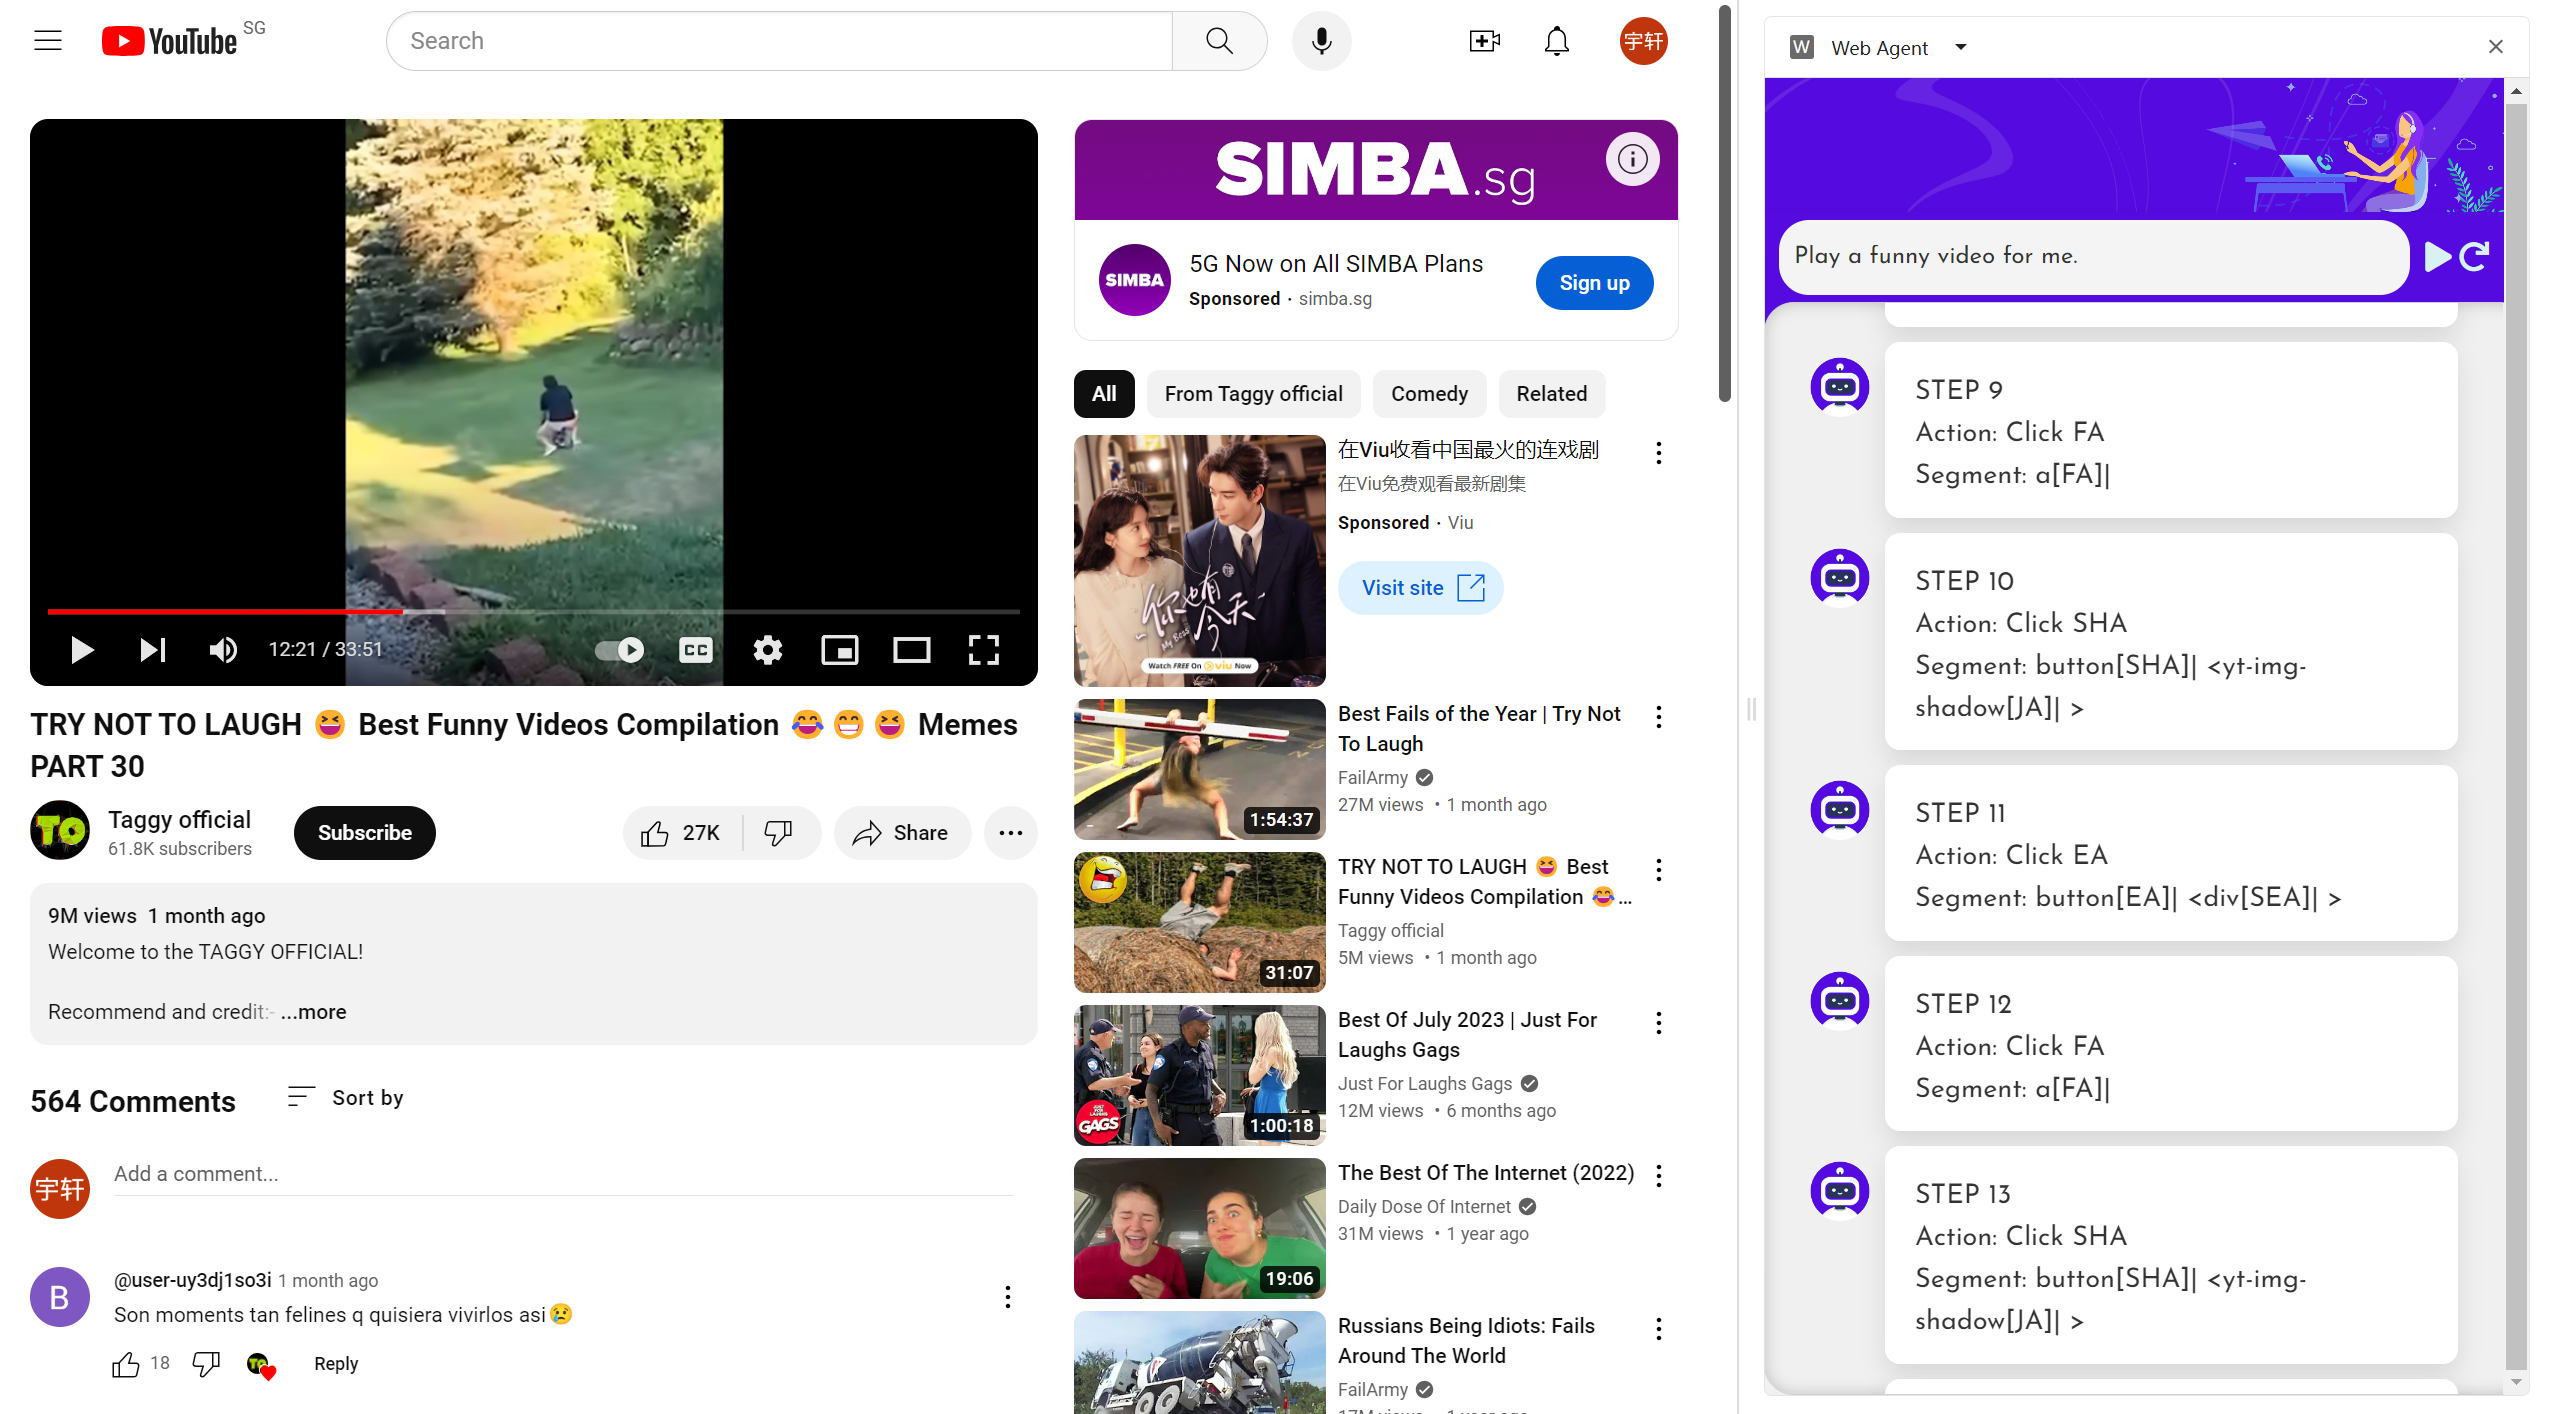
Task: Open Best Of July 2023 thumbnail
Action: coord(1199,1075)
